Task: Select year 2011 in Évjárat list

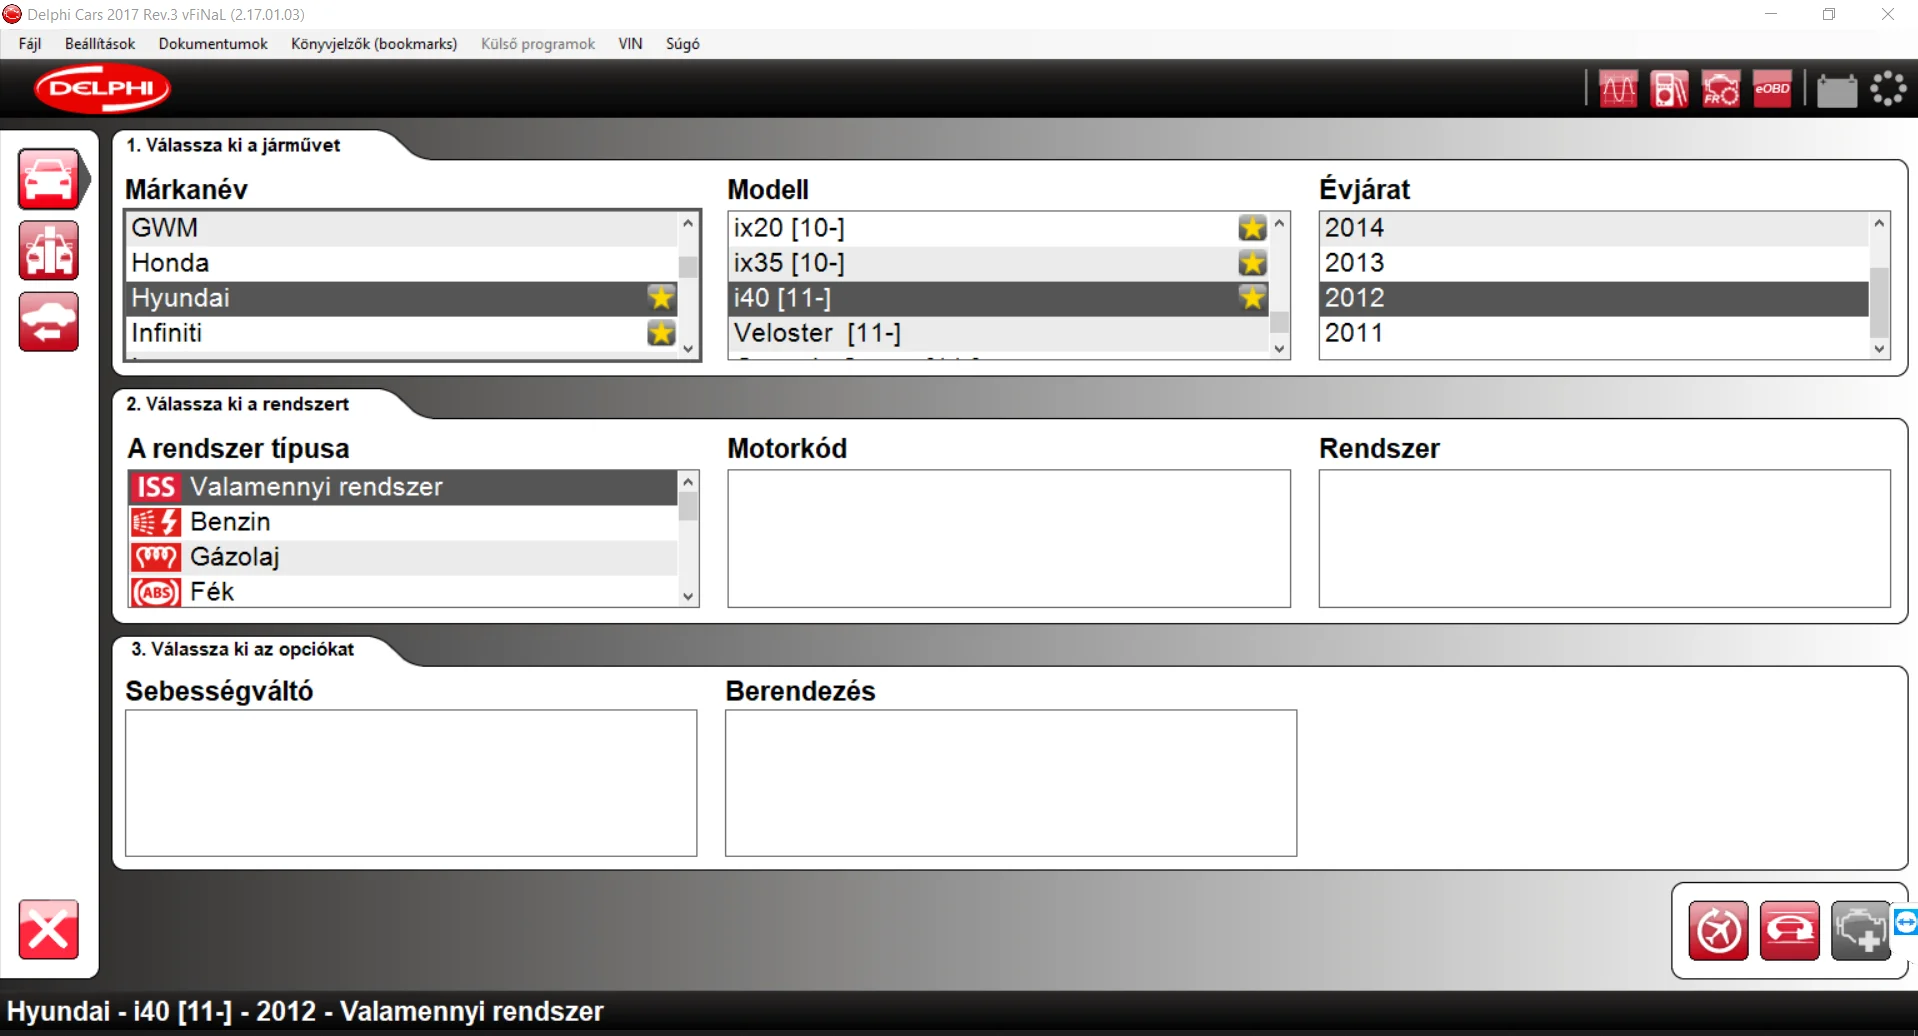Action: [1594, 333]
